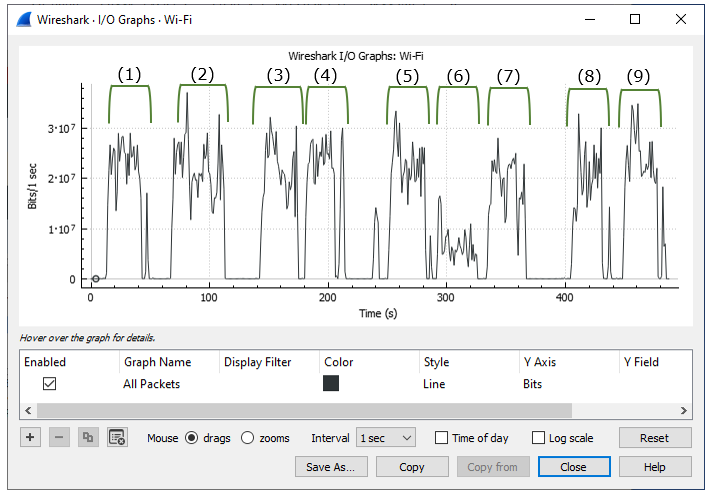Click the small circle marker at graph origin
This screenshot has height=494, width=710.
(96, 279)
